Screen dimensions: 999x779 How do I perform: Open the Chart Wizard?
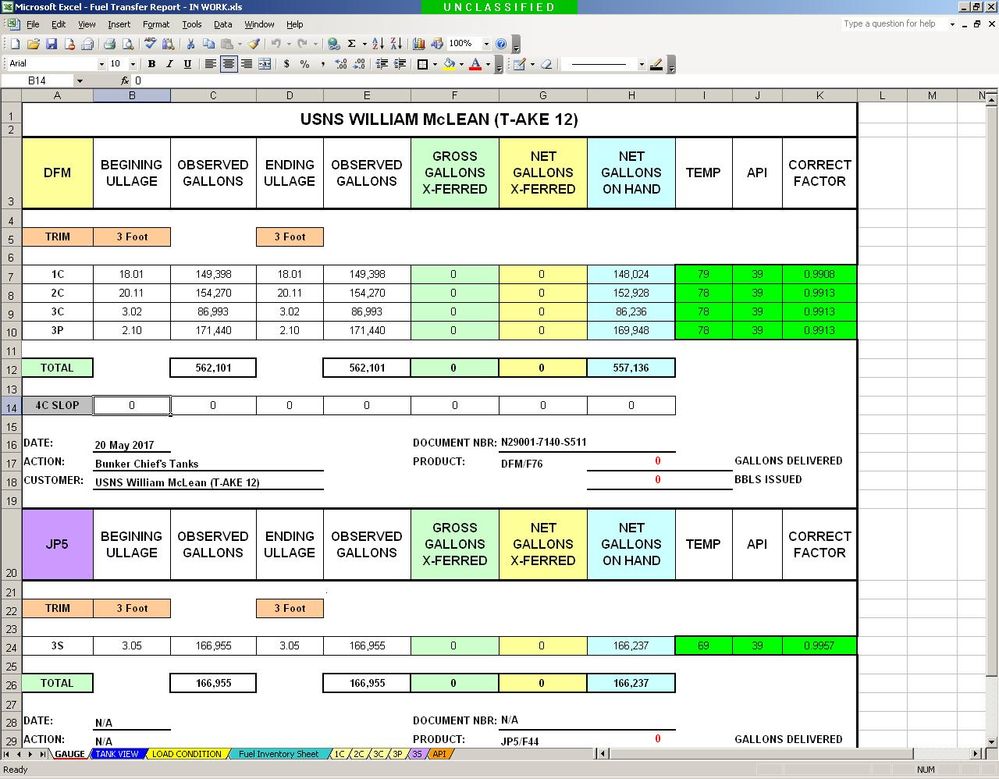point(419,44)
